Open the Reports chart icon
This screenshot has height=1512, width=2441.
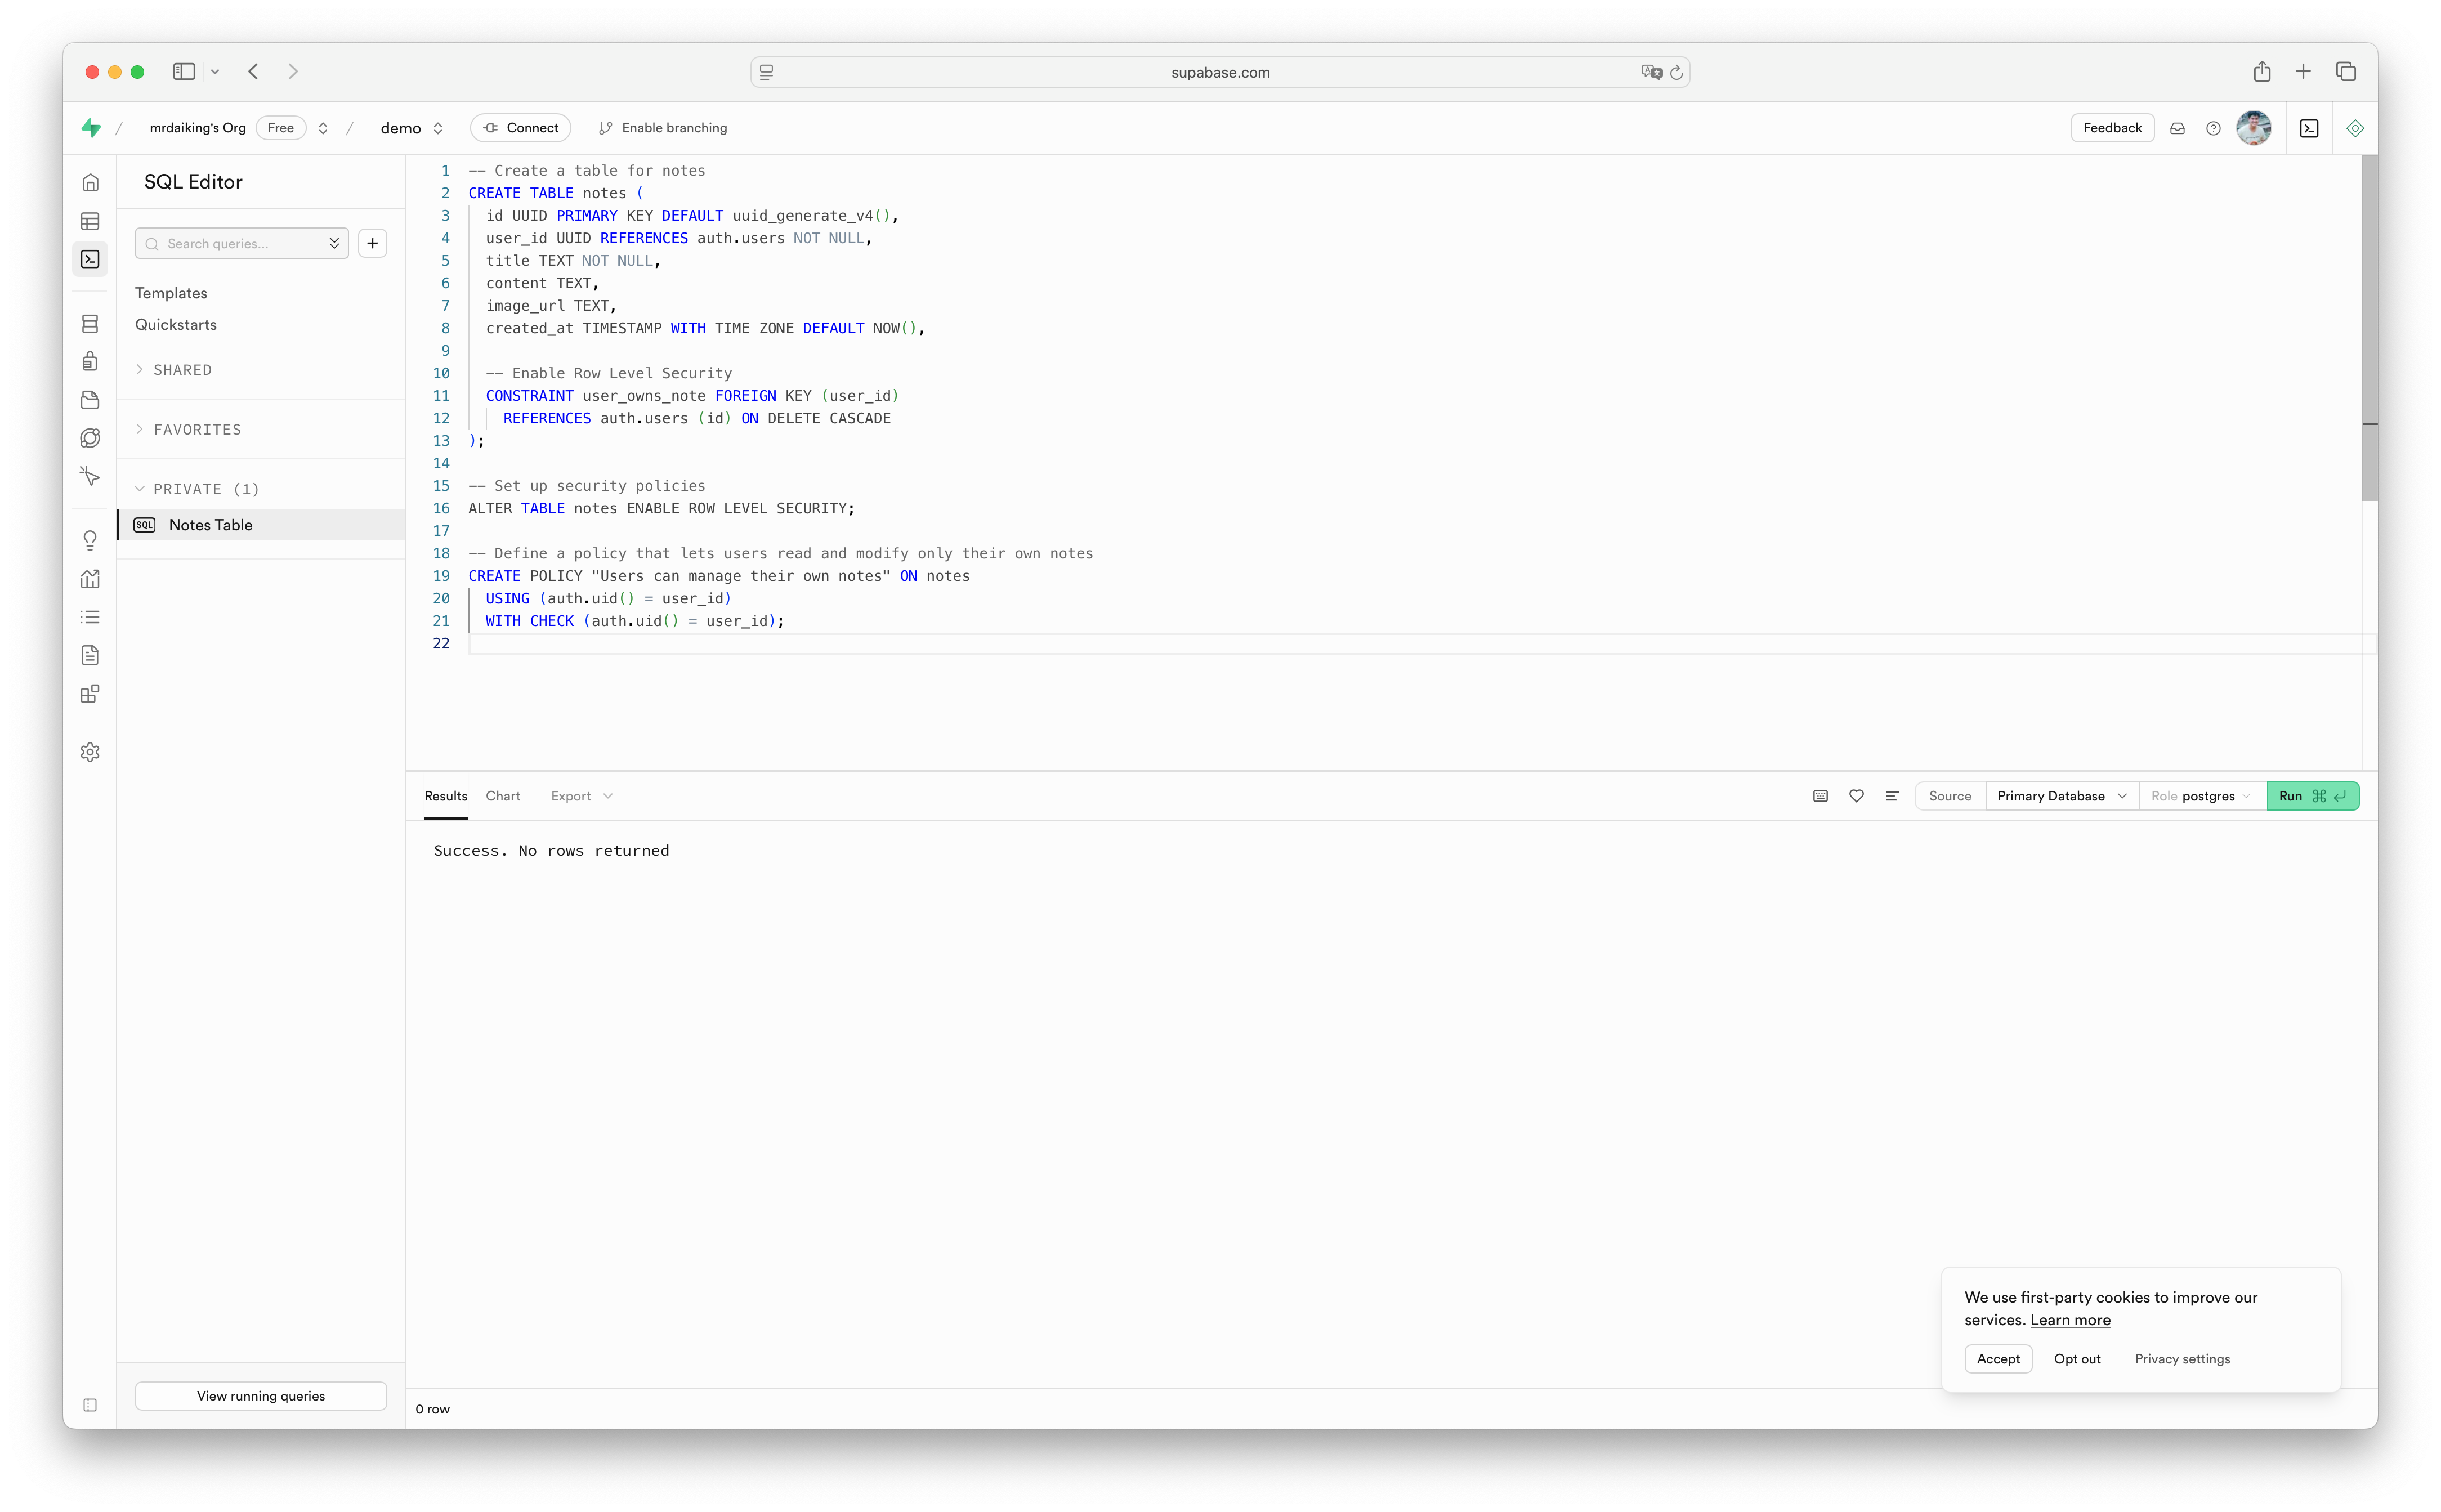pos(90,579)
